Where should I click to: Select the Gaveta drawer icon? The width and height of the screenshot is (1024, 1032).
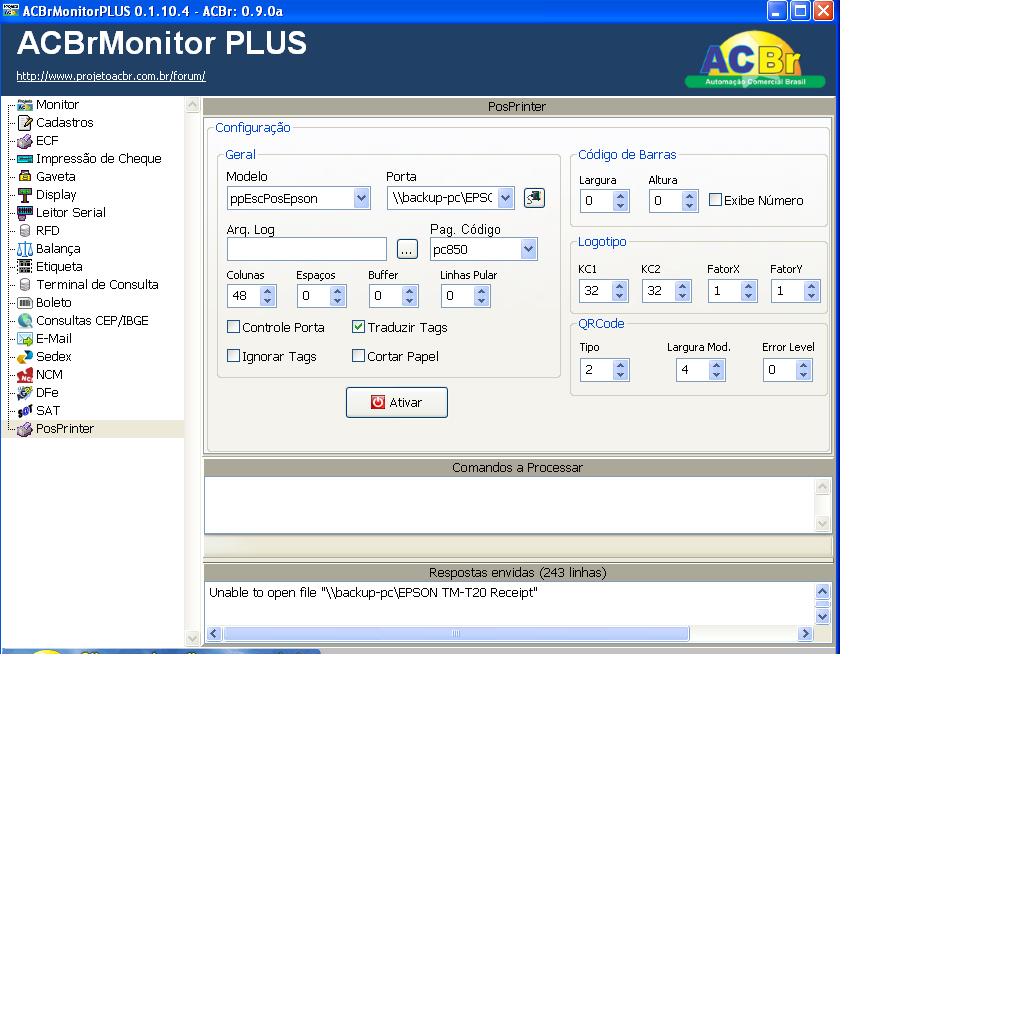(x=25, y=176)
